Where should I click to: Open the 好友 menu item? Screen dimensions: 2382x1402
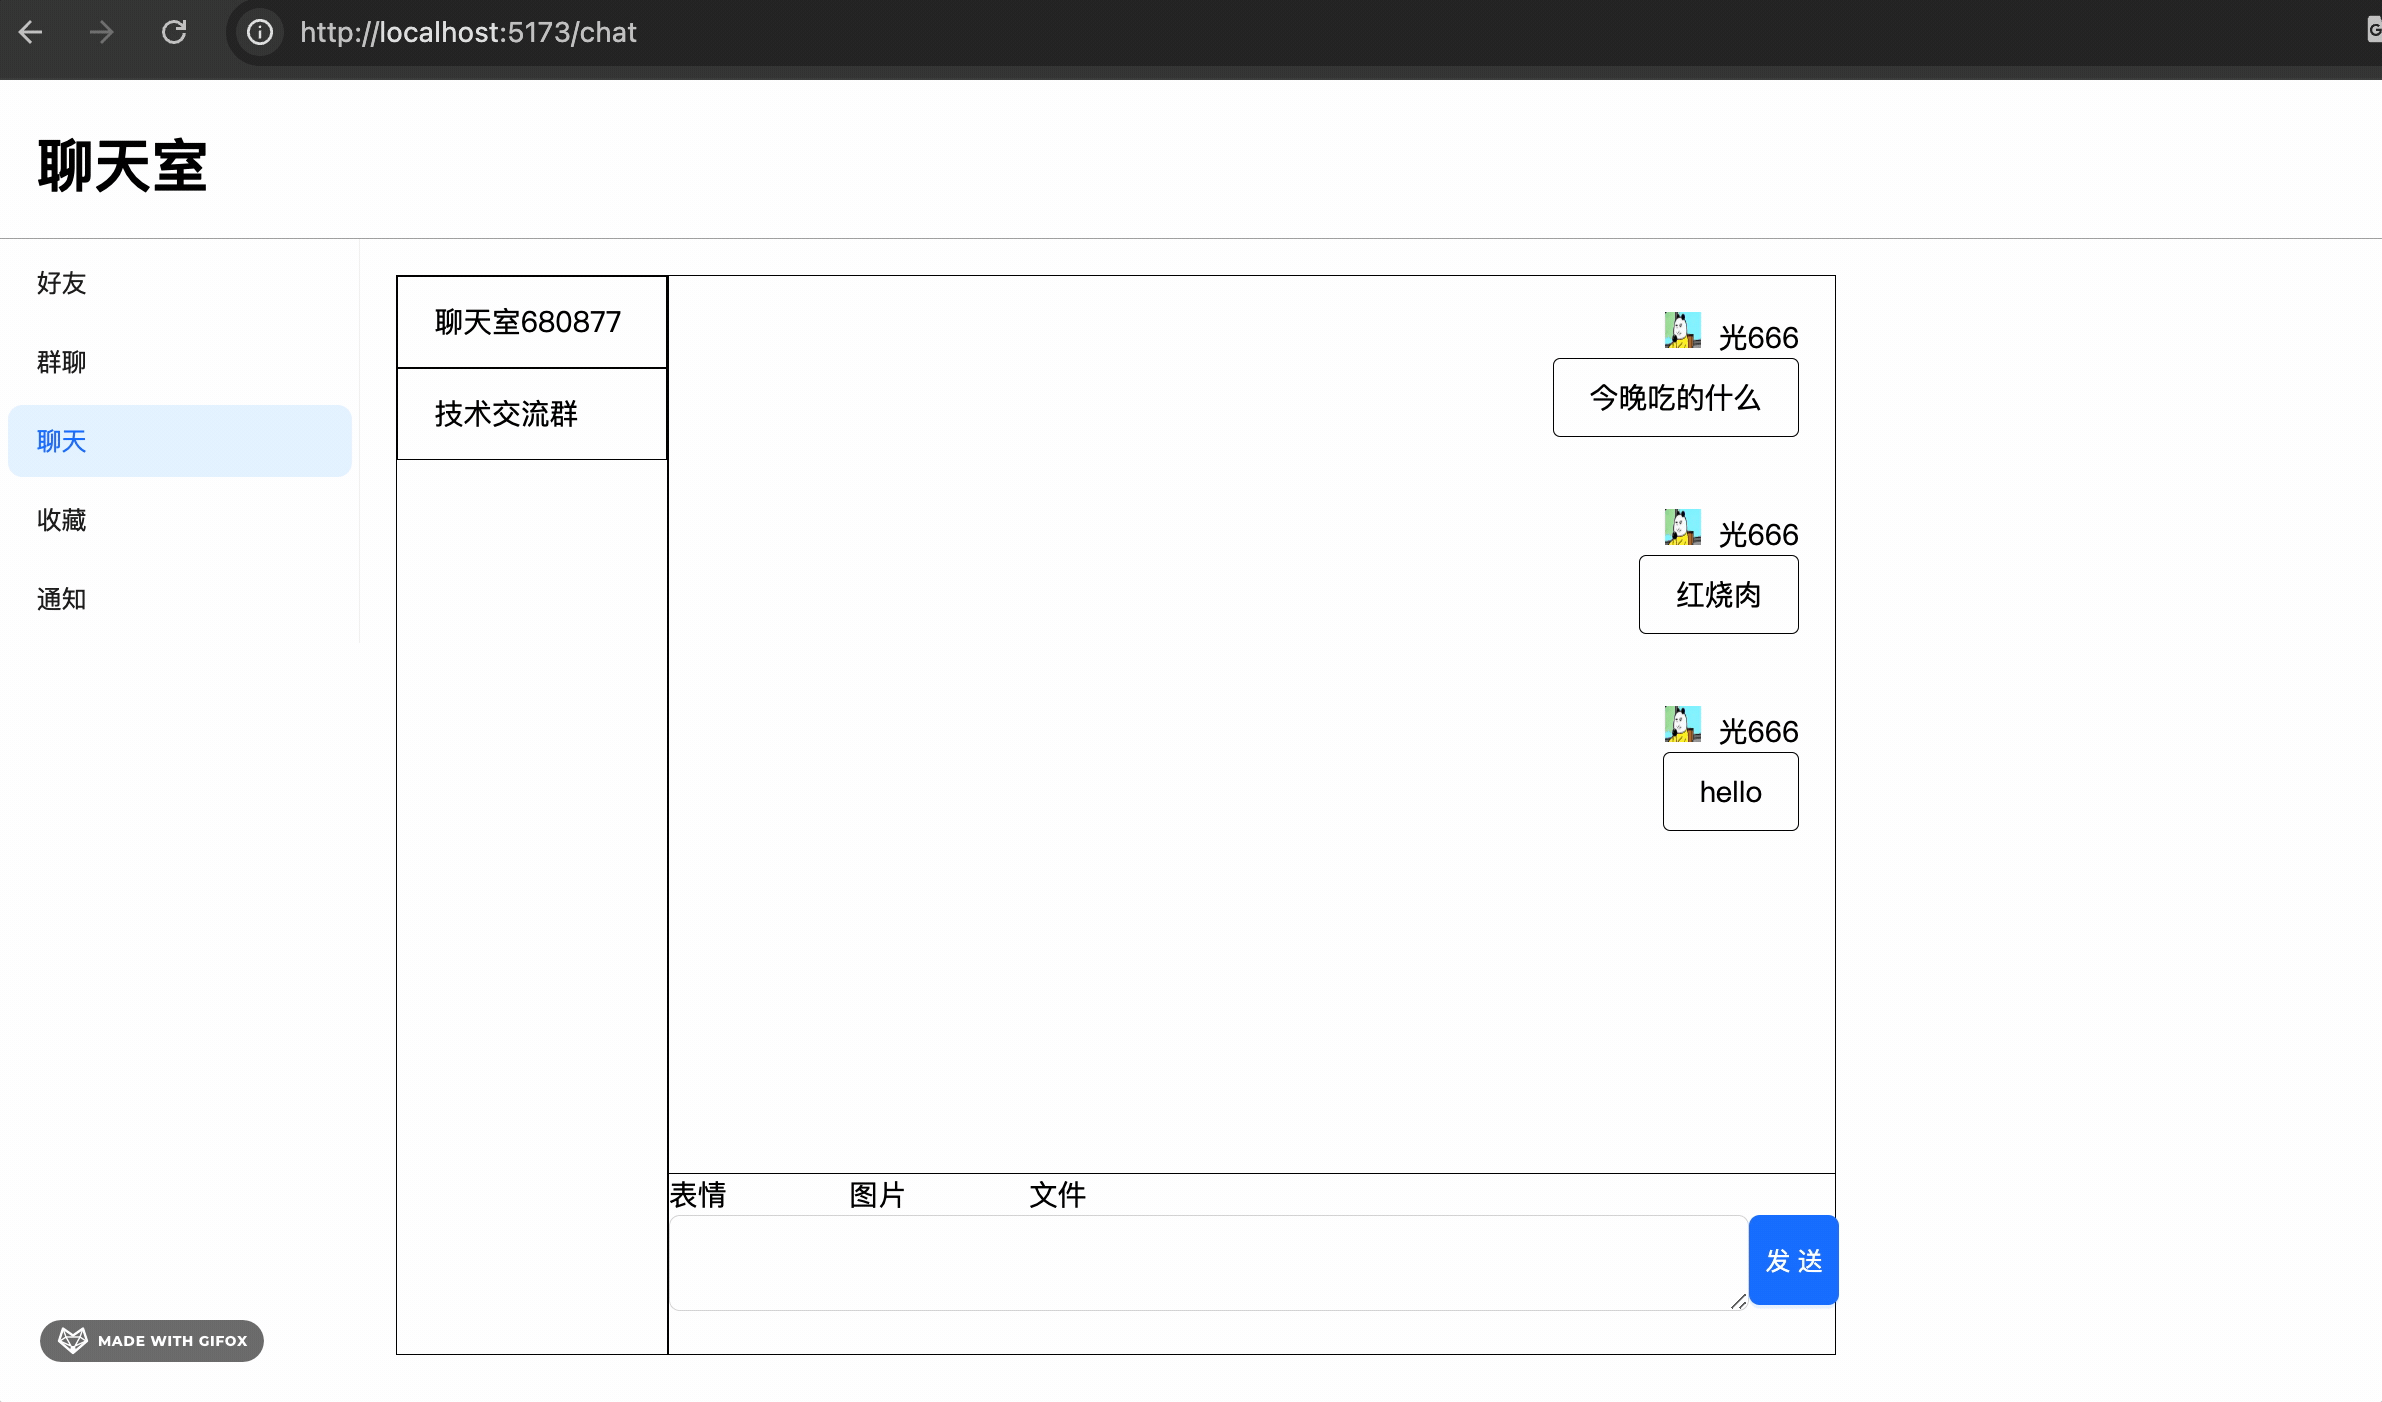(x=62, y=283)
